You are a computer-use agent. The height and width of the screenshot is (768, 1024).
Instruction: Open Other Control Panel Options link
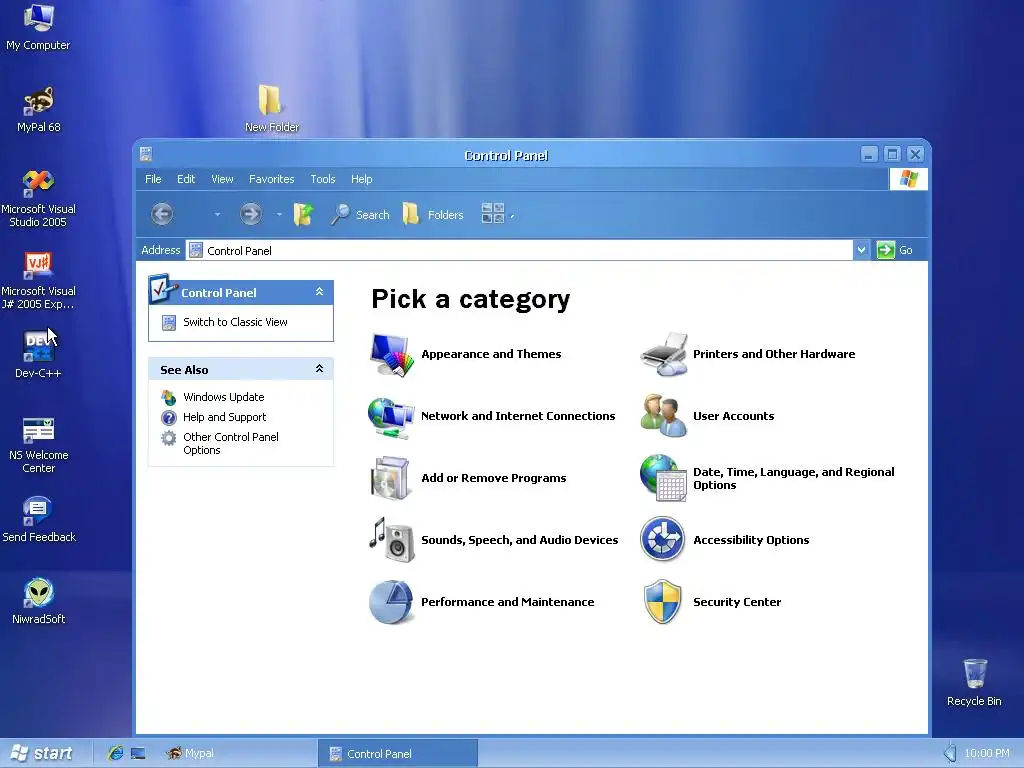pyautogui.click(x=231, y=443)
